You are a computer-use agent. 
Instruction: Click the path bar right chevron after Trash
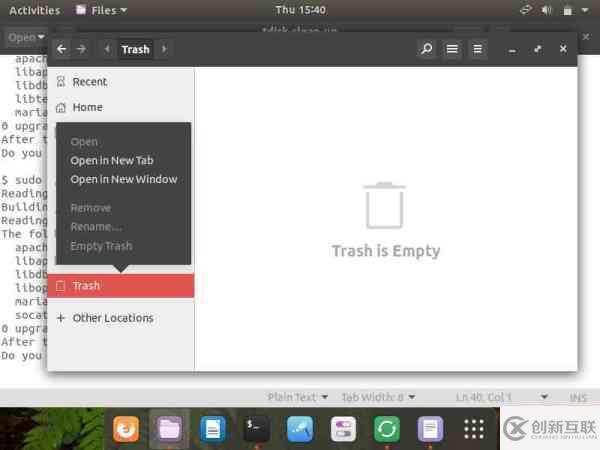(x=164, y=49)
